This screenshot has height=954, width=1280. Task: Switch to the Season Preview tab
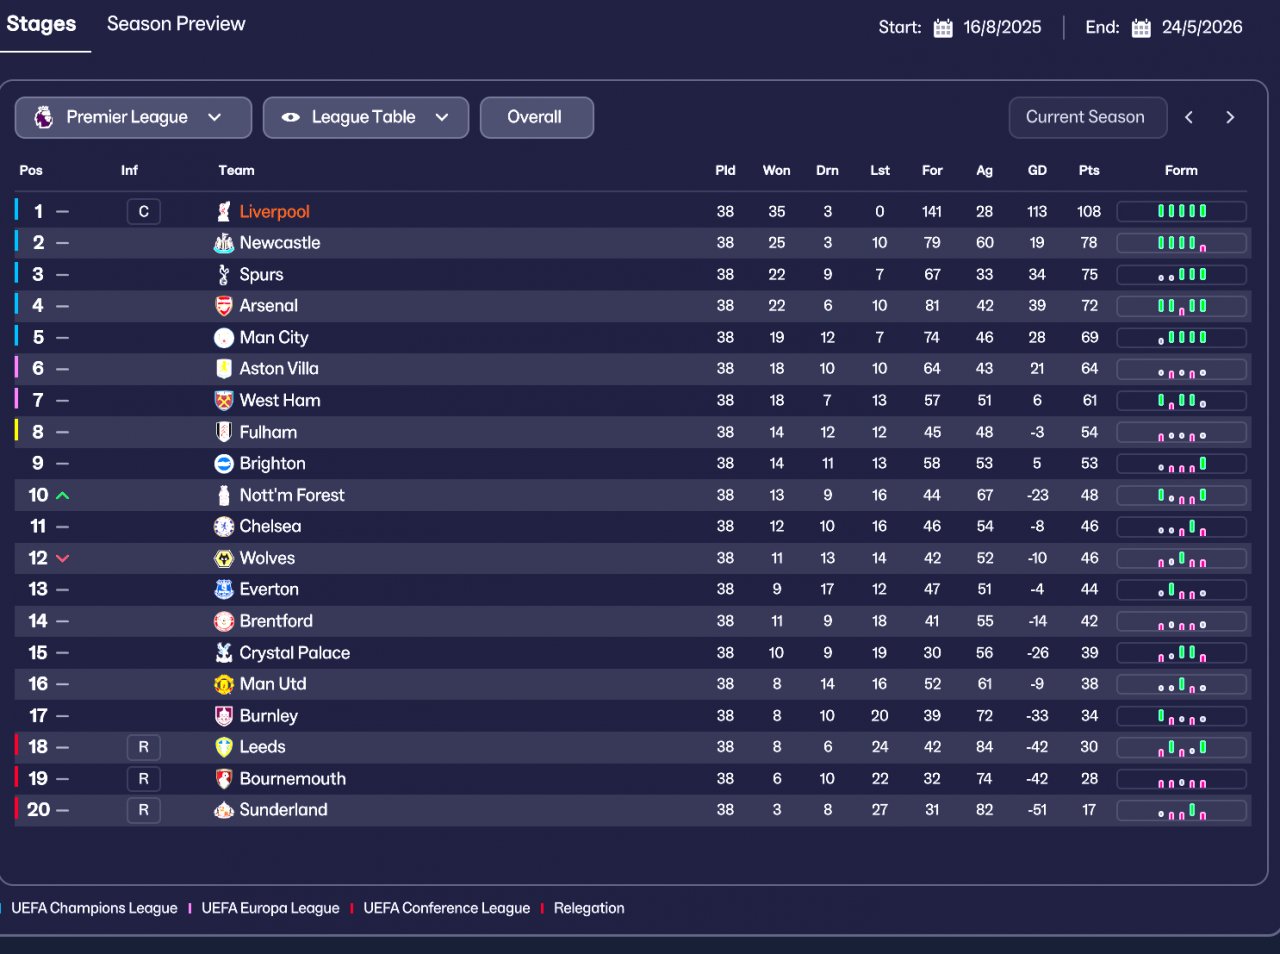tap(176, 24)
